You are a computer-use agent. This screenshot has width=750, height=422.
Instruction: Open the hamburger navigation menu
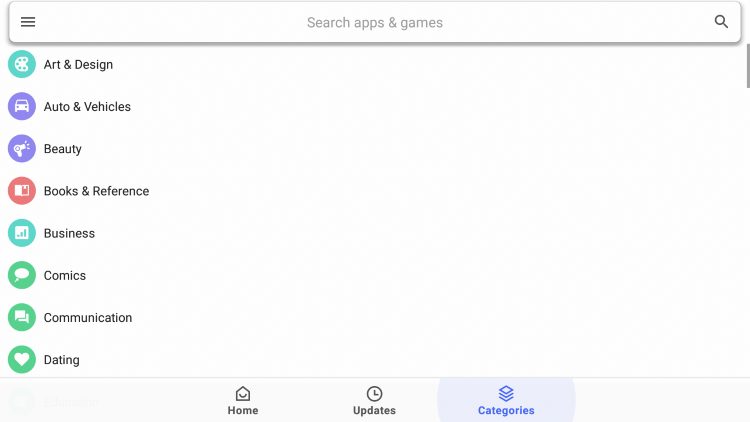coord(28,22)
